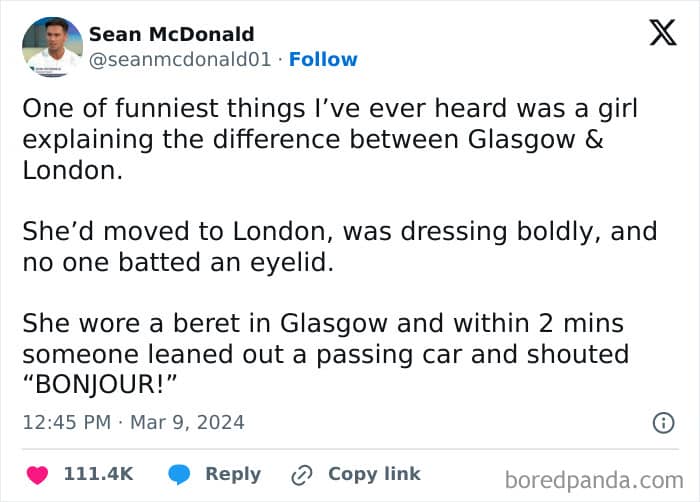
Task: Click the blue reply bubble icon
Action: [x=179, y=475]
